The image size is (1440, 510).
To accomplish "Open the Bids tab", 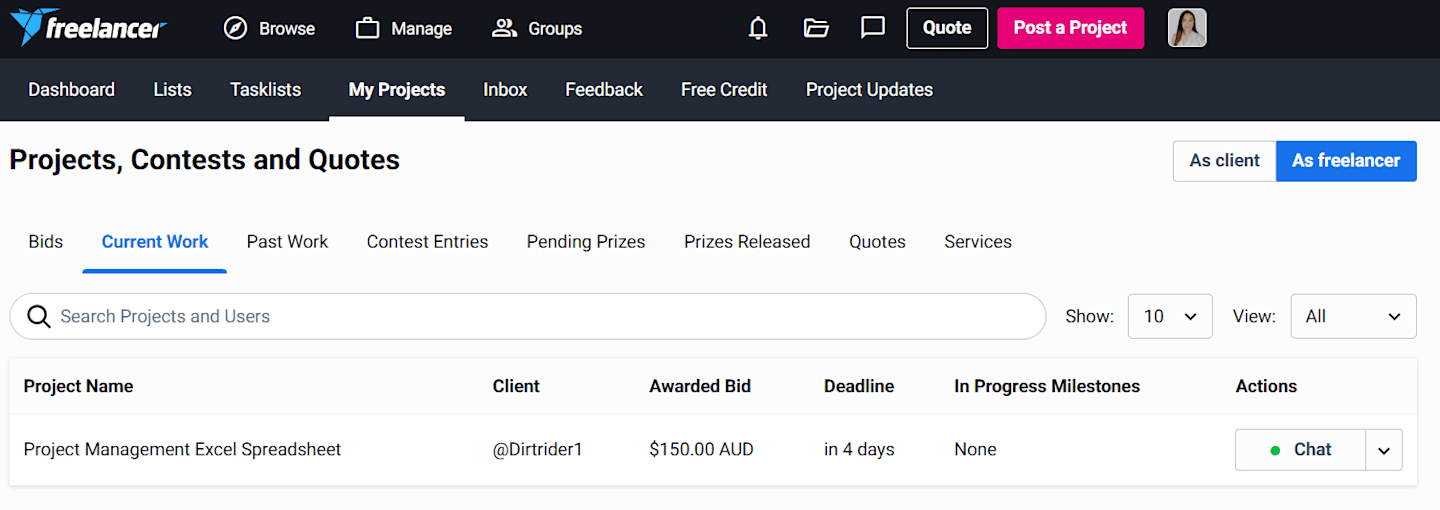I will click(x=45, y=242).
